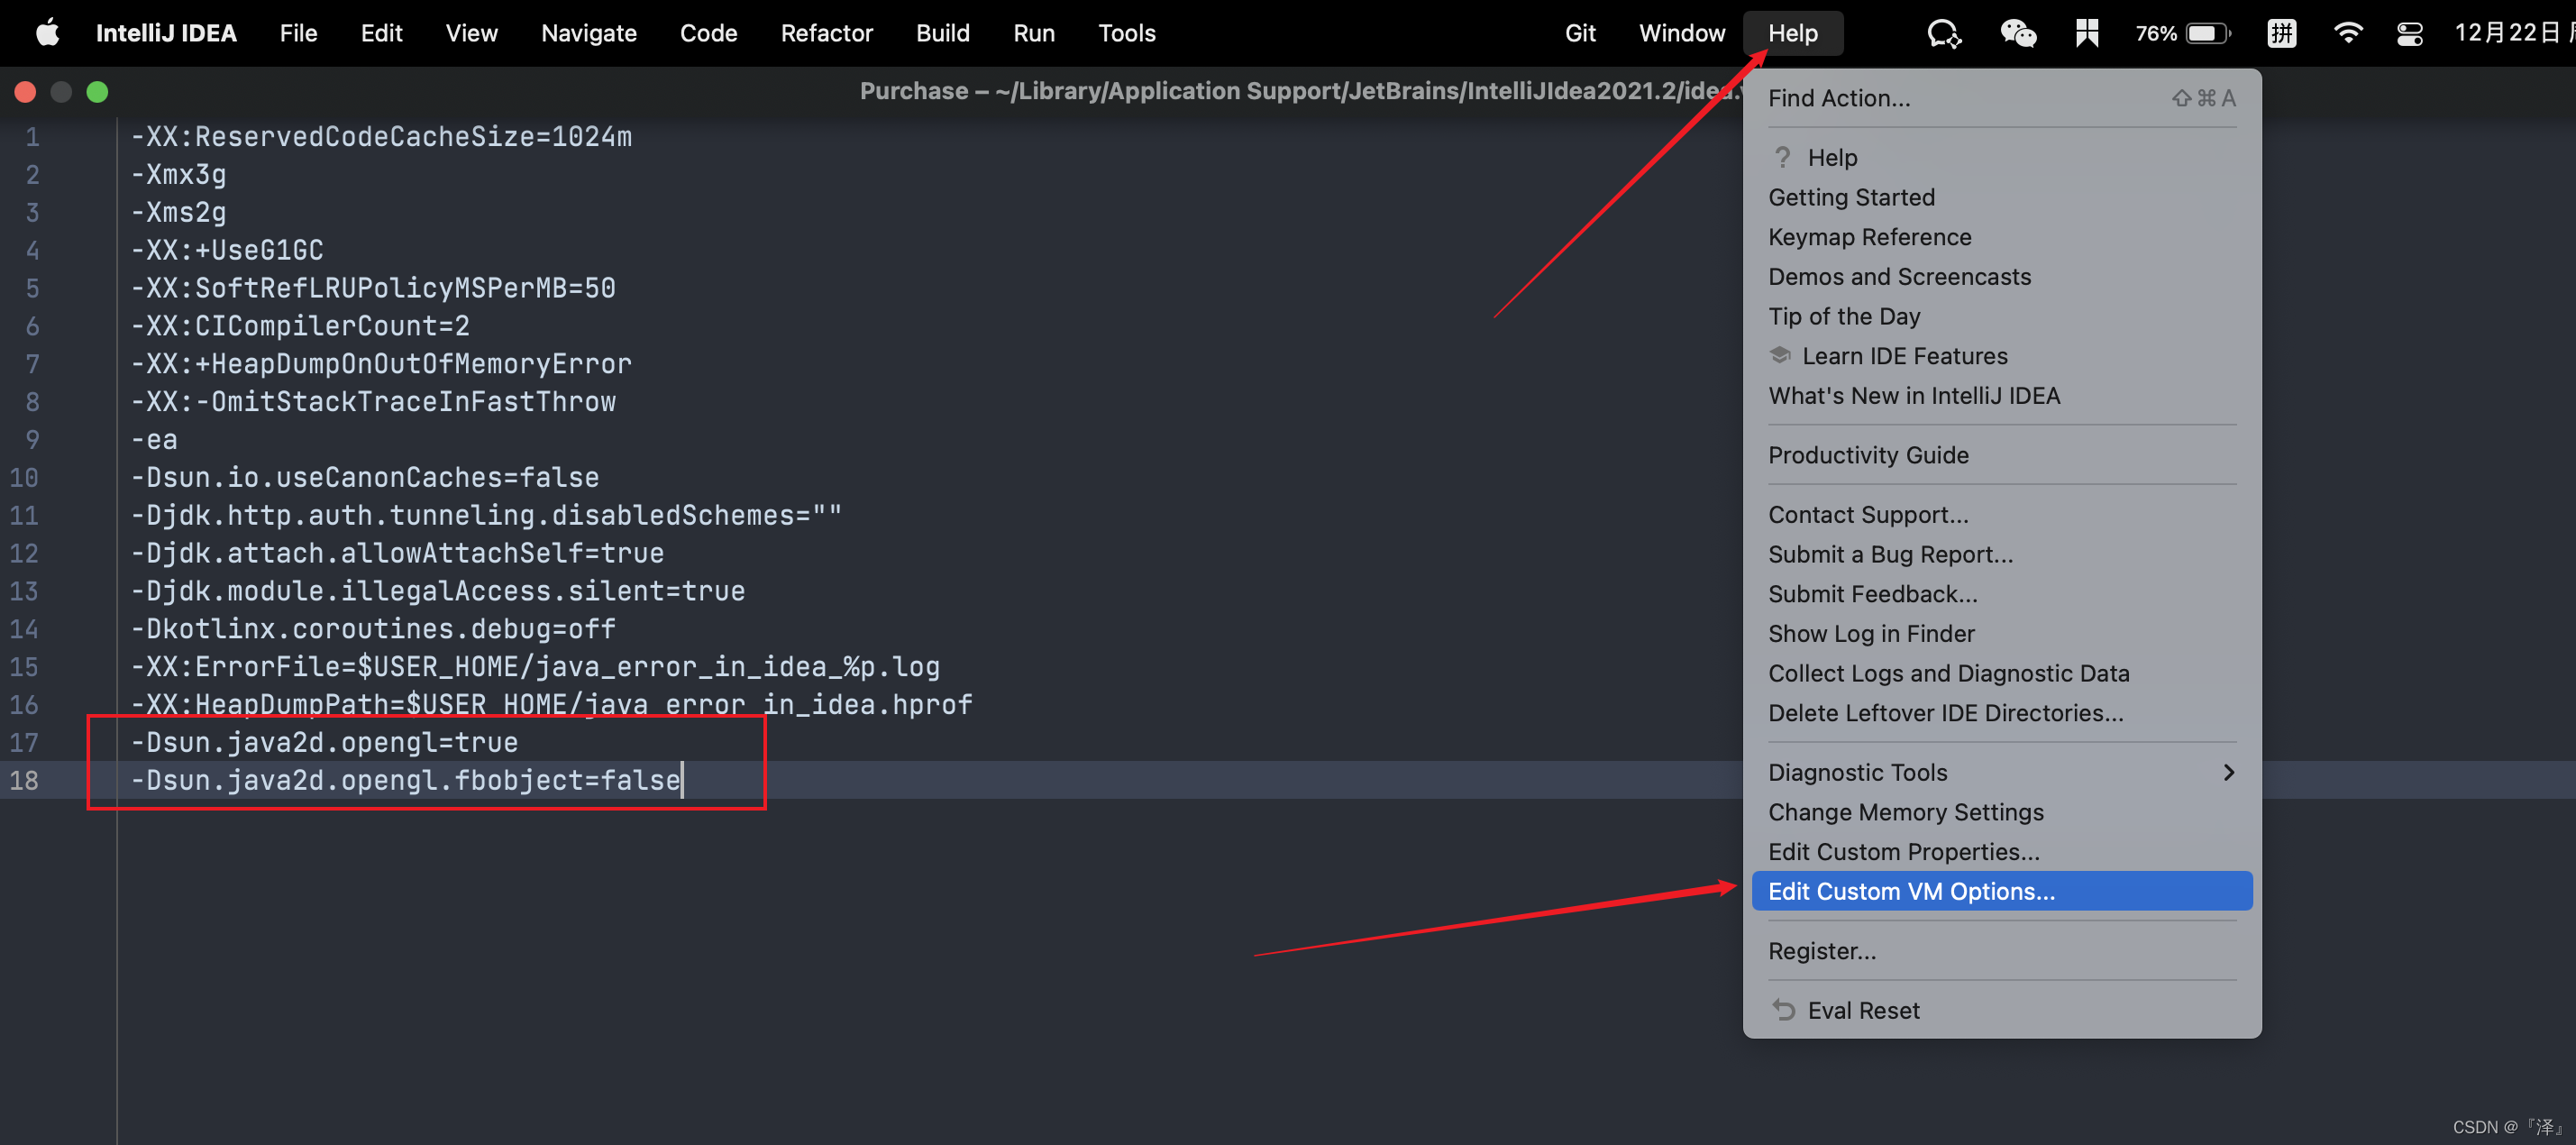The width and height of the screenshot is (2576, 1145).
Task: Expand the Diagnostic Tools submenu arrow
Action: pos(2229,772)
